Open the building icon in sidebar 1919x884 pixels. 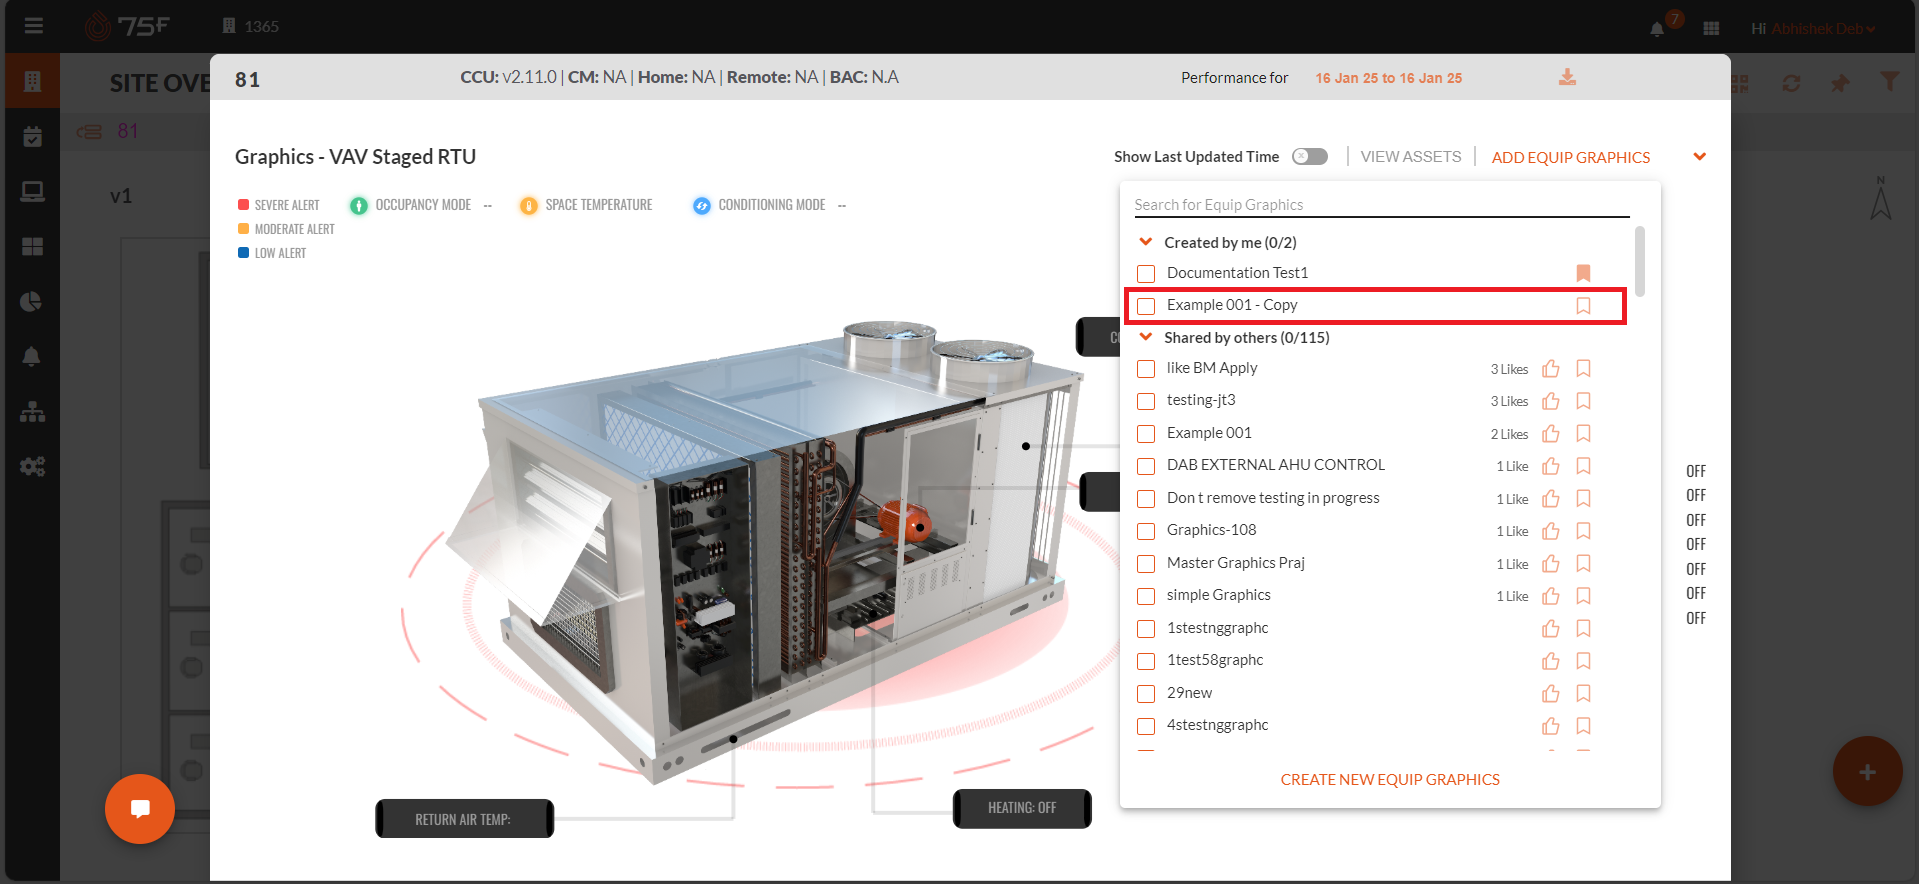[x=32, y=81]
